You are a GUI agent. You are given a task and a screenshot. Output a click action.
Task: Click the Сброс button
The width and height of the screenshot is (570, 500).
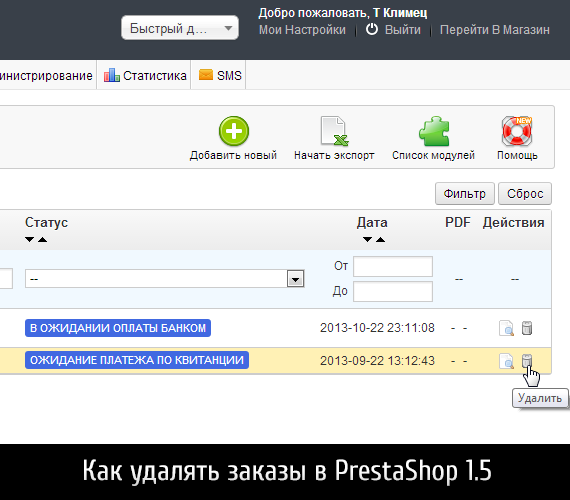[x=525, y=193]
